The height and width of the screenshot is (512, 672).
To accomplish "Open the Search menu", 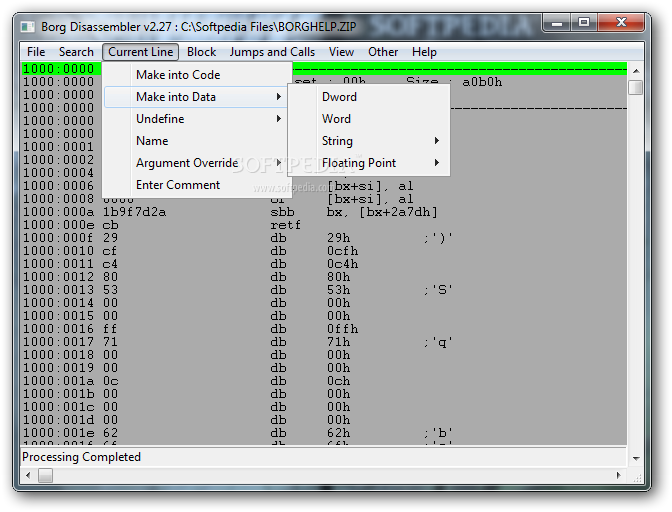I will click(76, 52).
